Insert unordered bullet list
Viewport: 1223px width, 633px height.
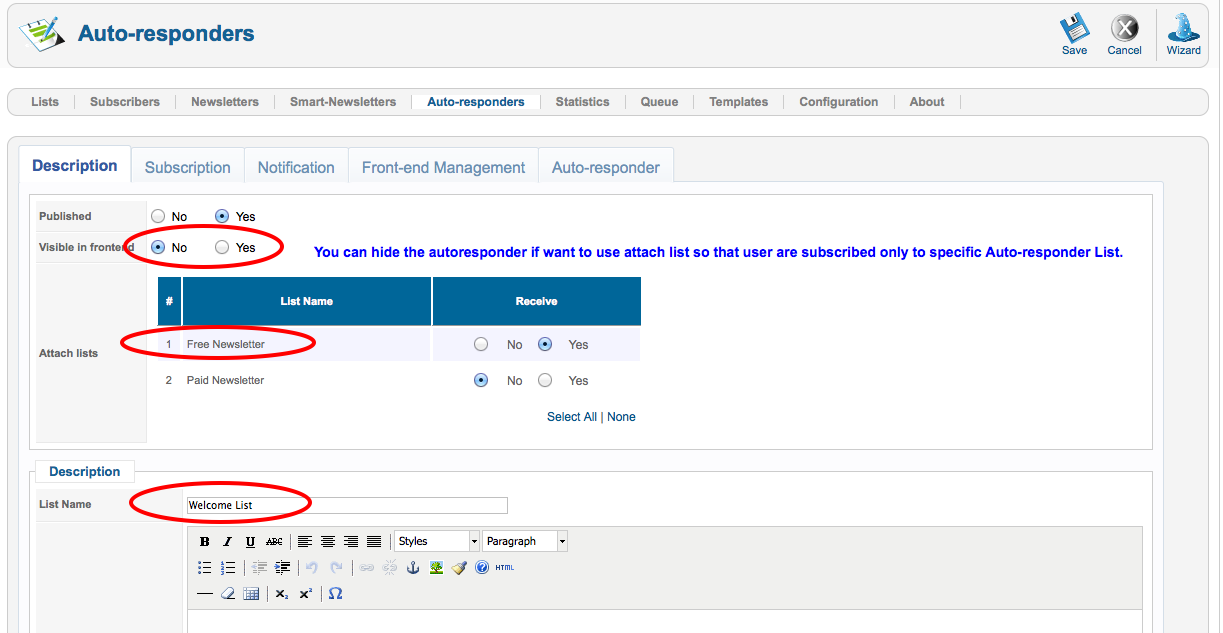[204, 567]
